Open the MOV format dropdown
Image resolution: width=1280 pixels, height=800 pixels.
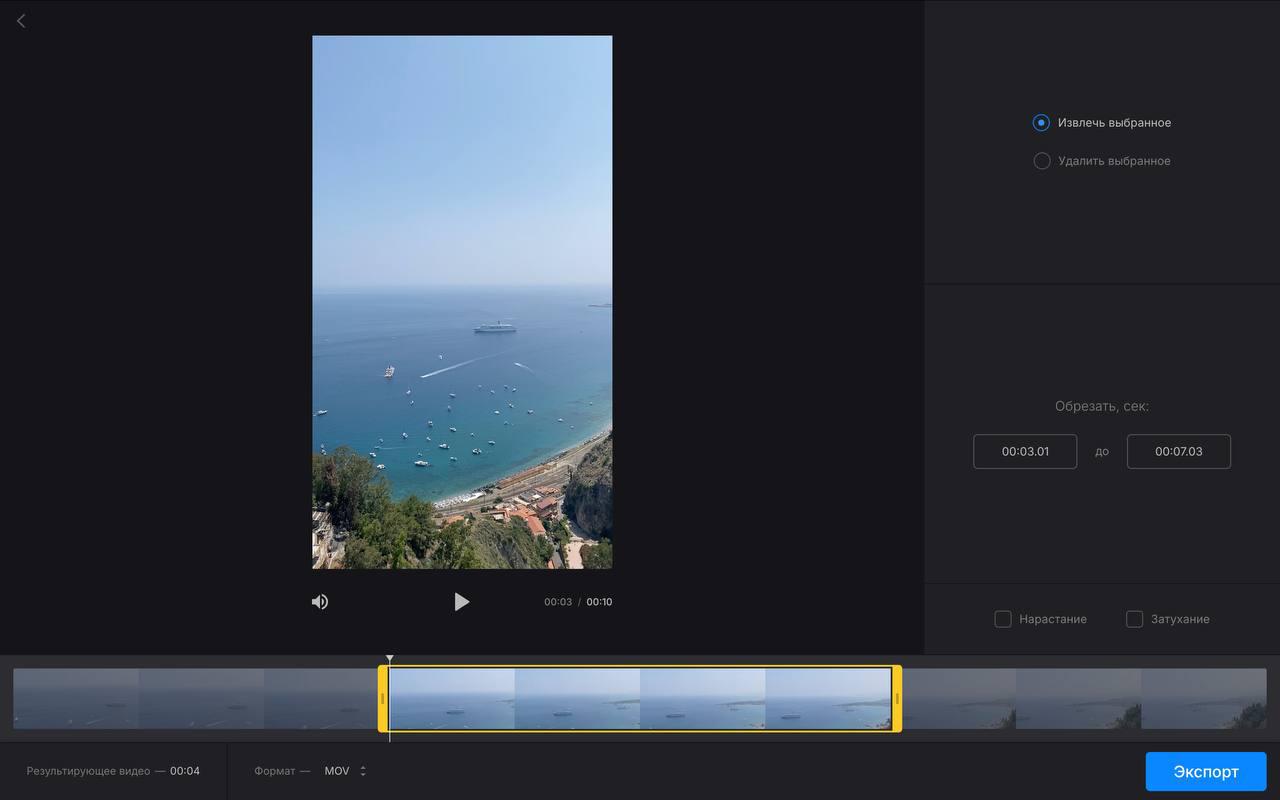[337, 771]
